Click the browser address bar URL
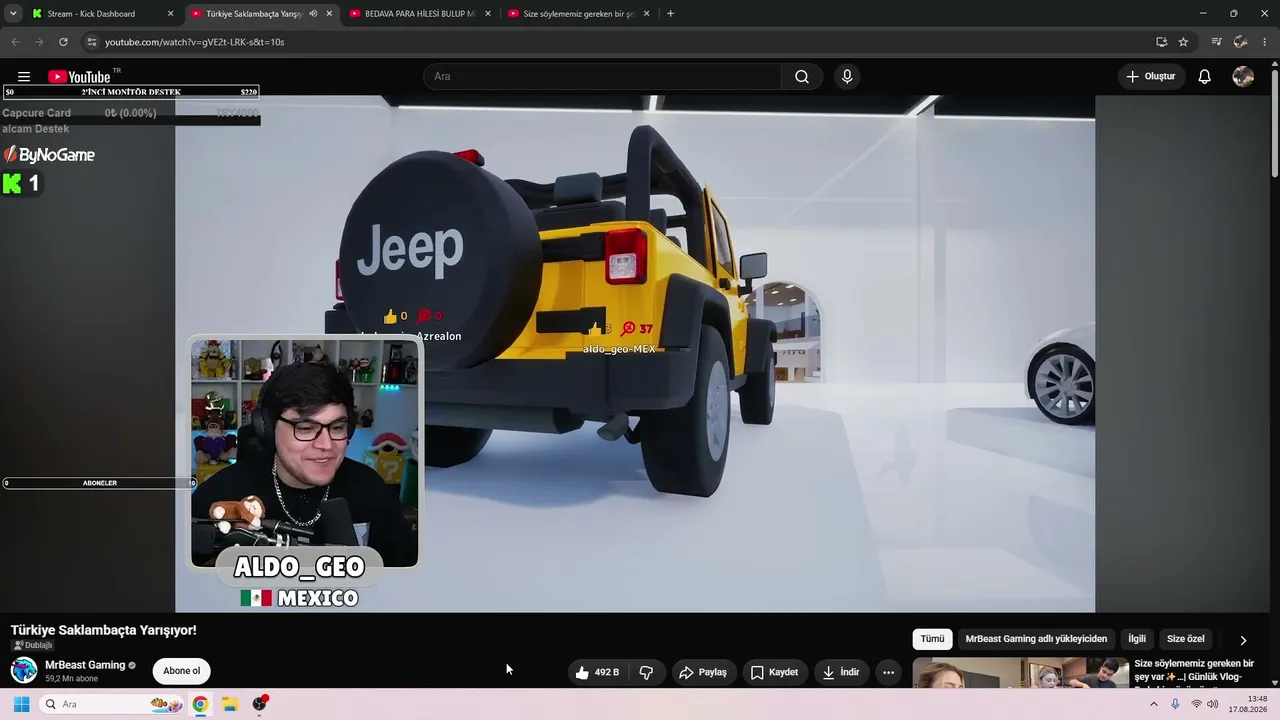This screenshot has width=1280, height=720. (x=195, y=42)
